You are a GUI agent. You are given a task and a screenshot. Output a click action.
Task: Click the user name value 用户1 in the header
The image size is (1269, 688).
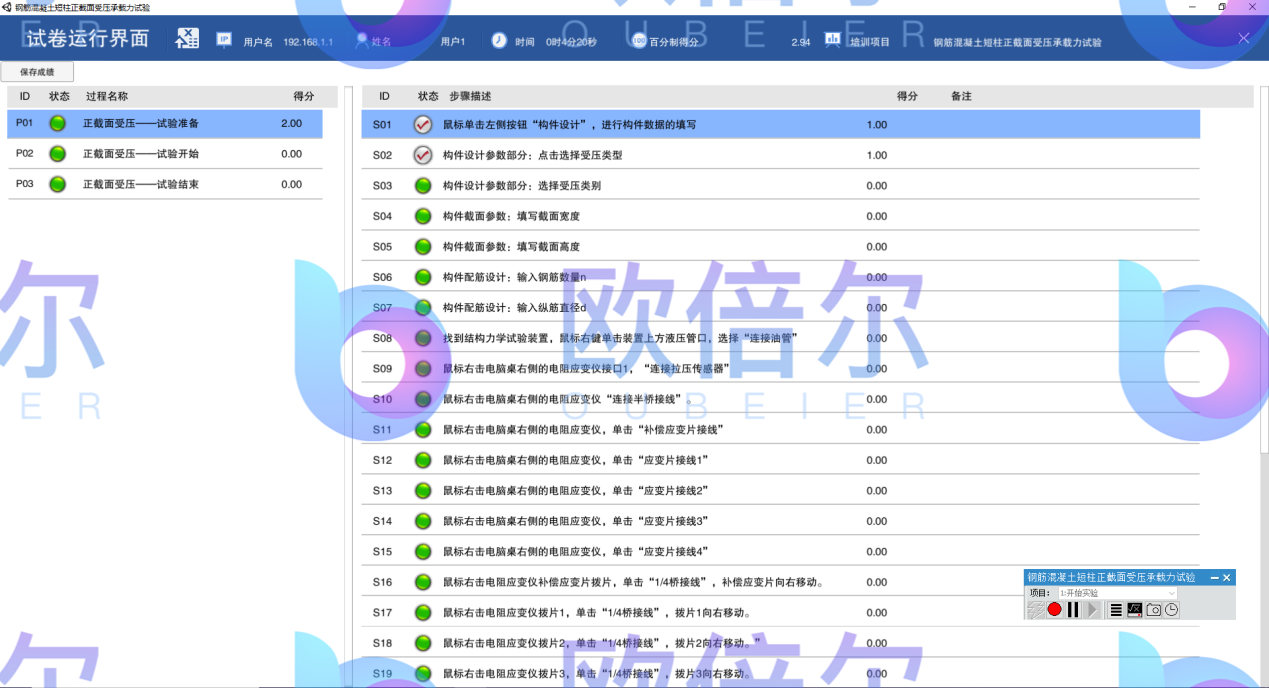pos(453,42)
